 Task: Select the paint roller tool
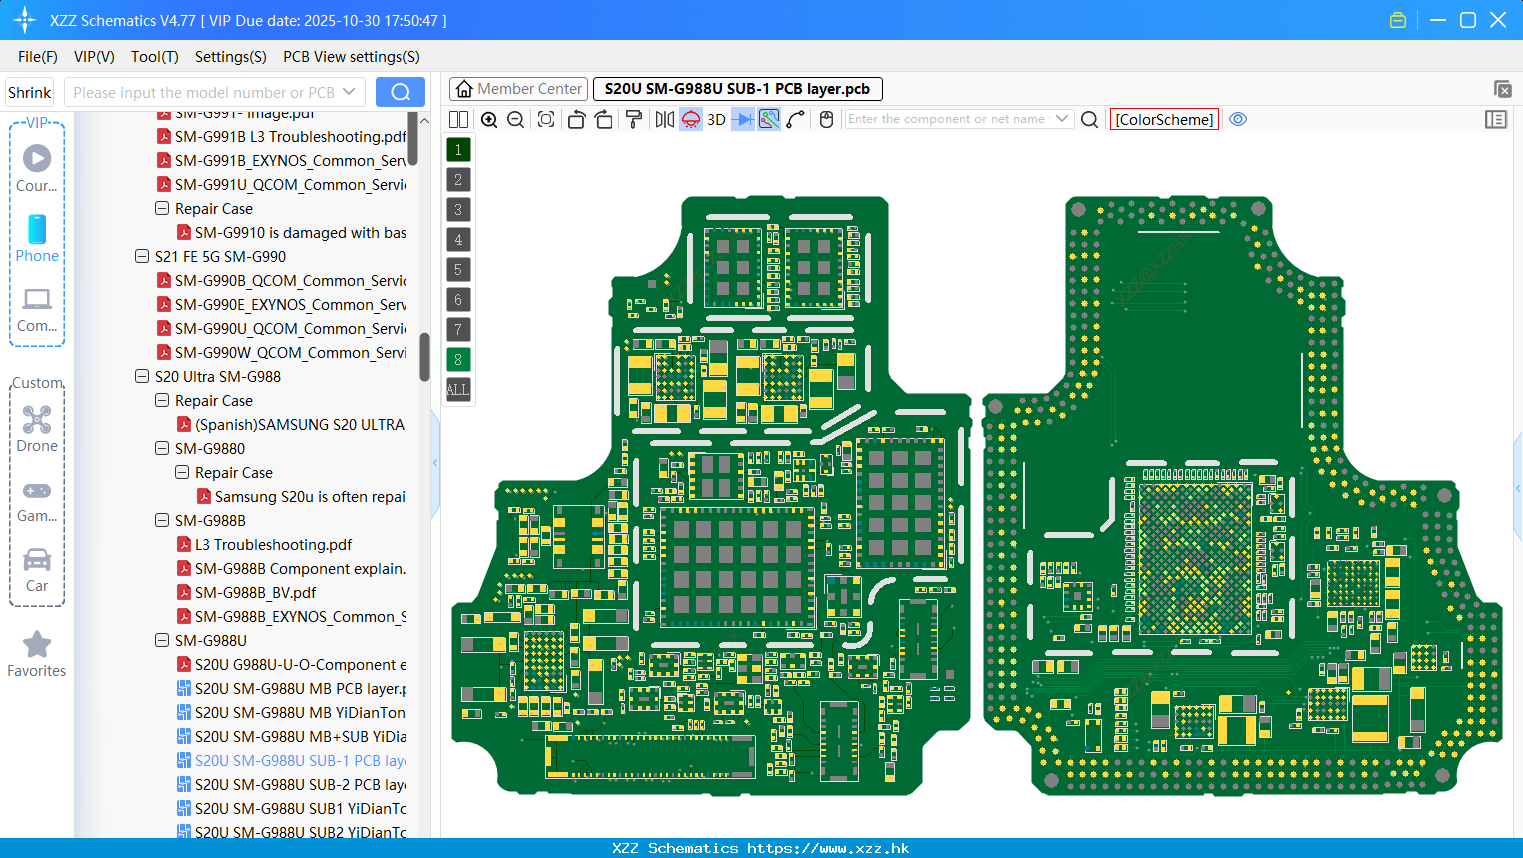[634, 119]
